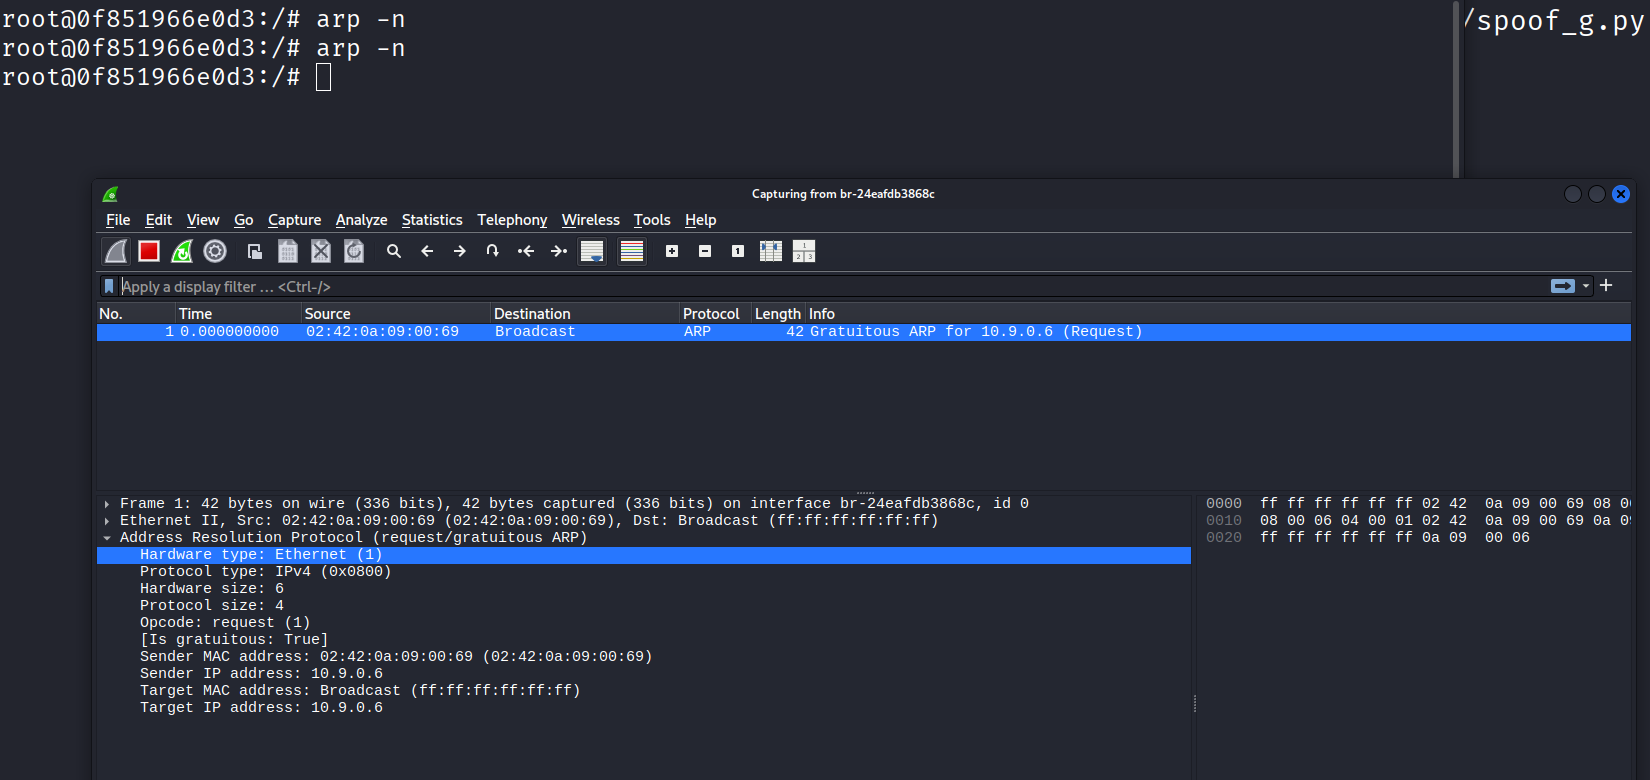
Task: Click into the display filter field
Action: [800, 287]
